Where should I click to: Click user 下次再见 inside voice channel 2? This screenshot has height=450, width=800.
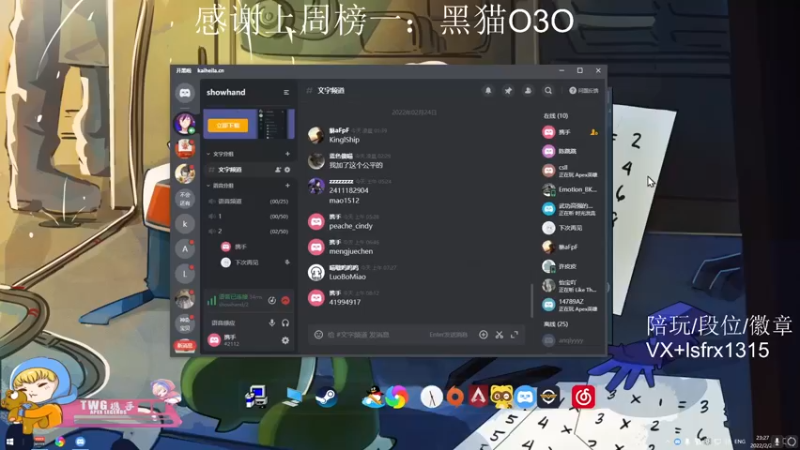240,262
